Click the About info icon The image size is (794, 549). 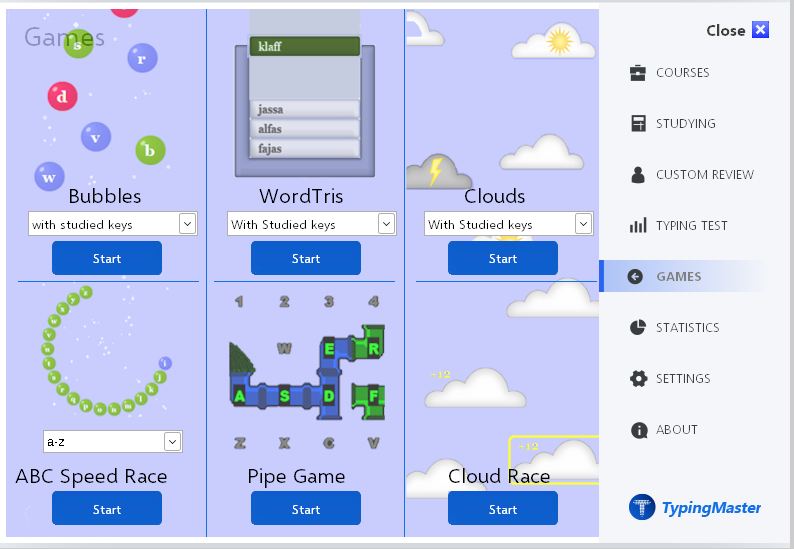pyautogui.click(x=639, y=430)
